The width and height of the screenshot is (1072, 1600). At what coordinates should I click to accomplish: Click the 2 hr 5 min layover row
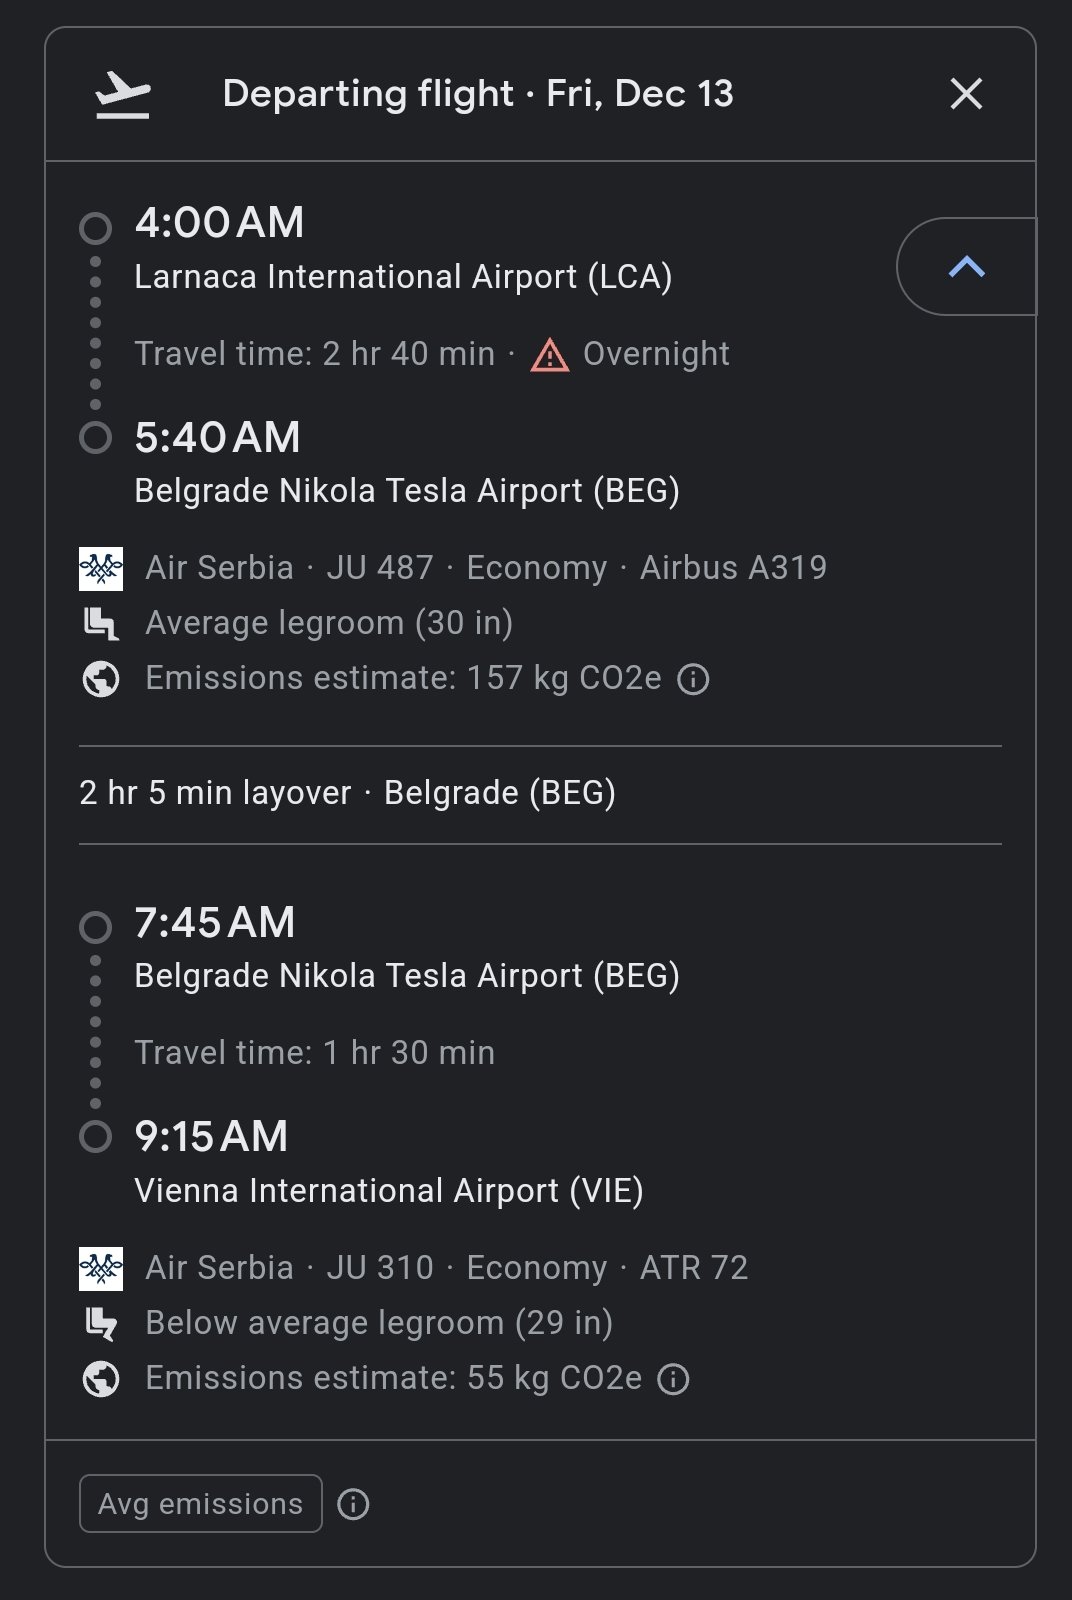tap(347, 793)
